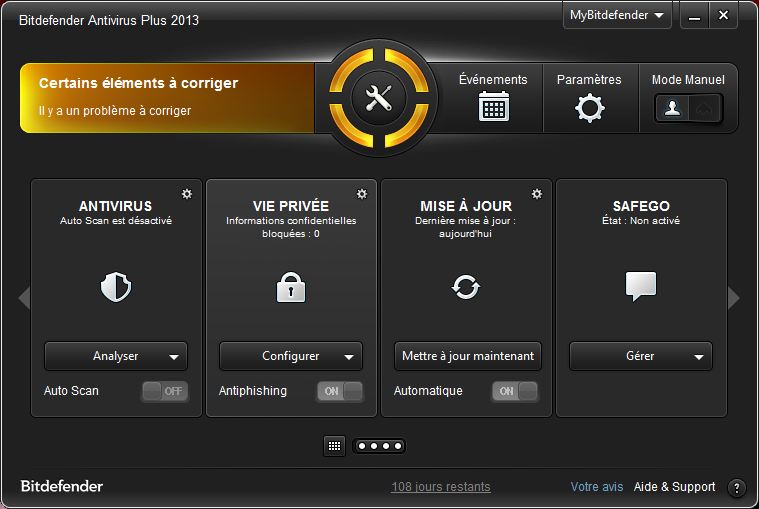
Task: Click the yellow Certains éléments à corriger banner
Action: pyautogui.click(x=167, y=98)
